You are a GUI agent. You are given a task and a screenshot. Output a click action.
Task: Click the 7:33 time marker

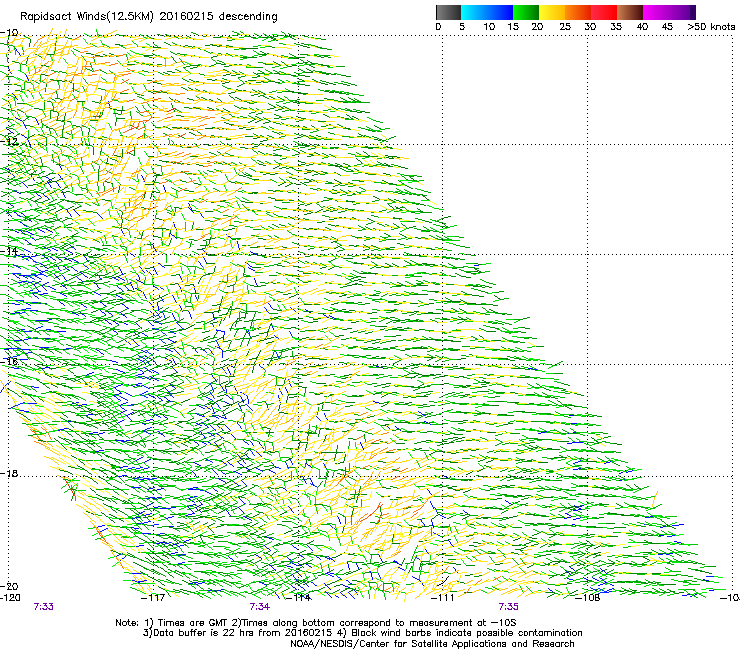(x=43, y=607)
